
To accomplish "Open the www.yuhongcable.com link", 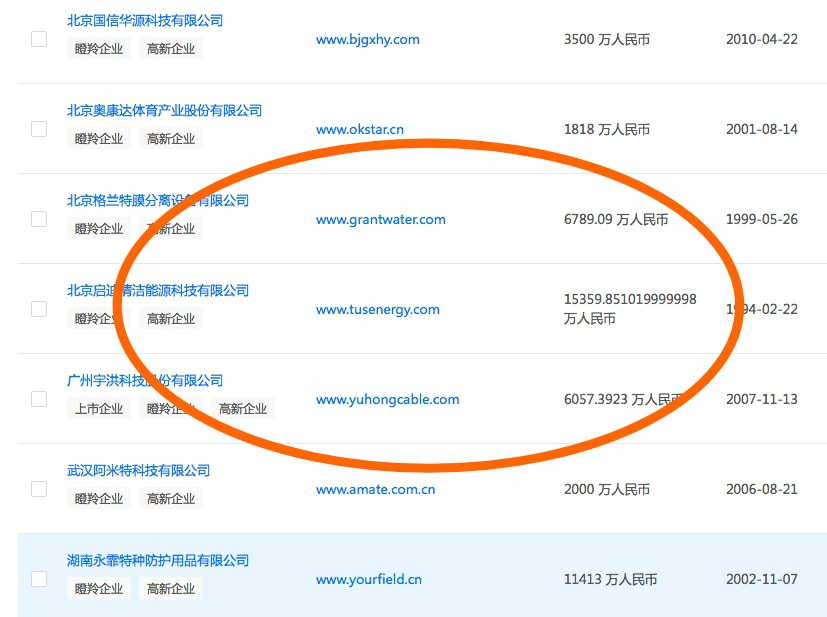I will (386, 399).
